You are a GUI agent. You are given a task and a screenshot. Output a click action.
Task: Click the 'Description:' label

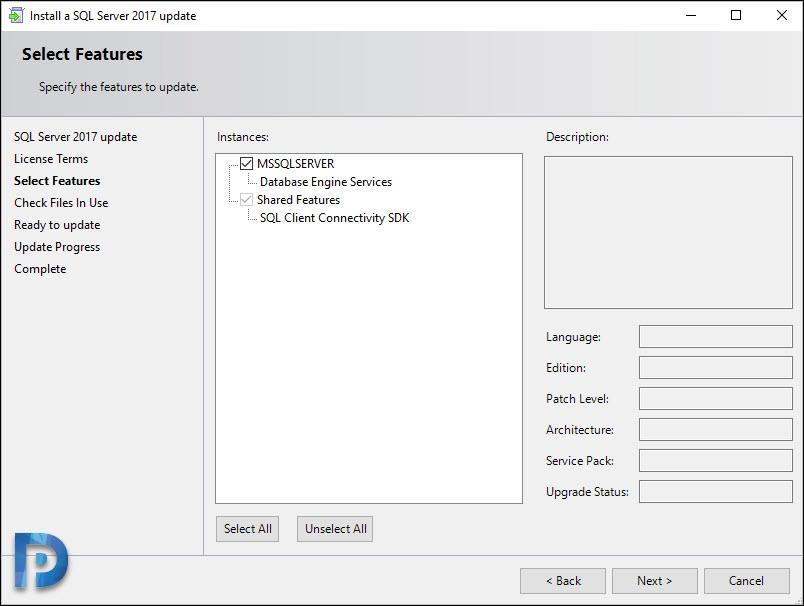(x=577, y=137)
